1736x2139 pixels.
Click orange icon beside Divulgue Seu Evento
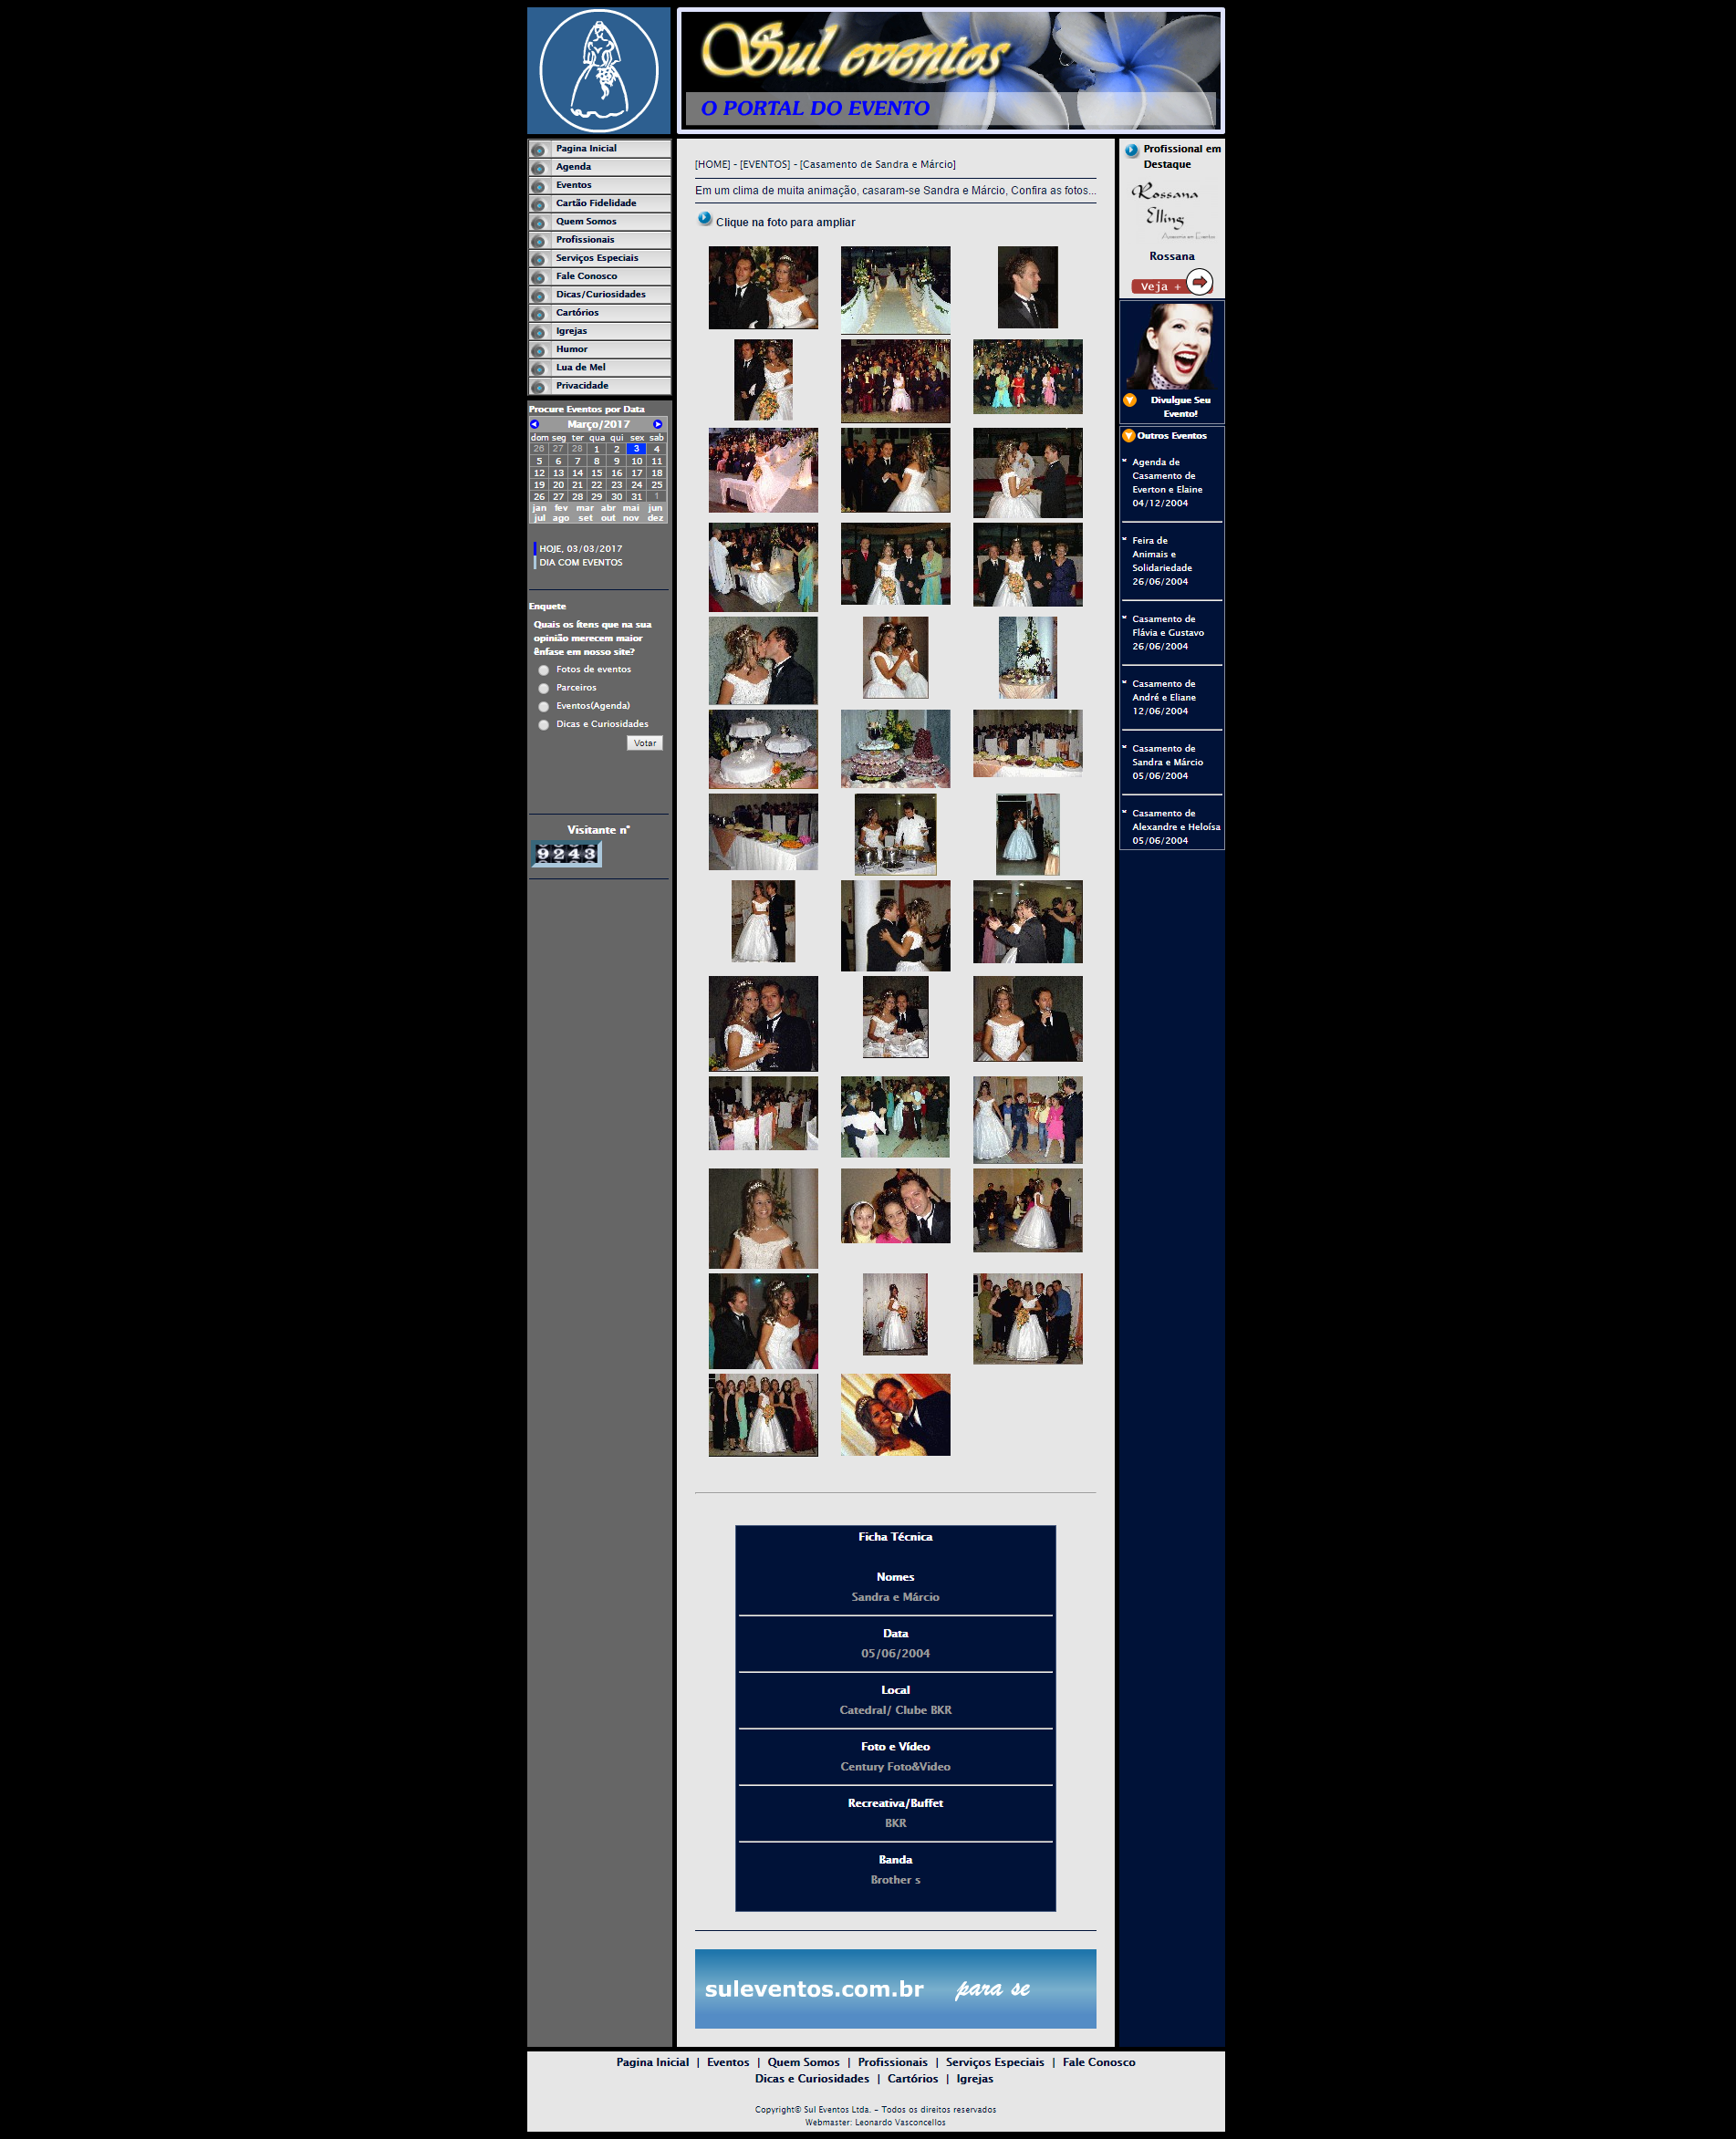(x=1130, y=400)
